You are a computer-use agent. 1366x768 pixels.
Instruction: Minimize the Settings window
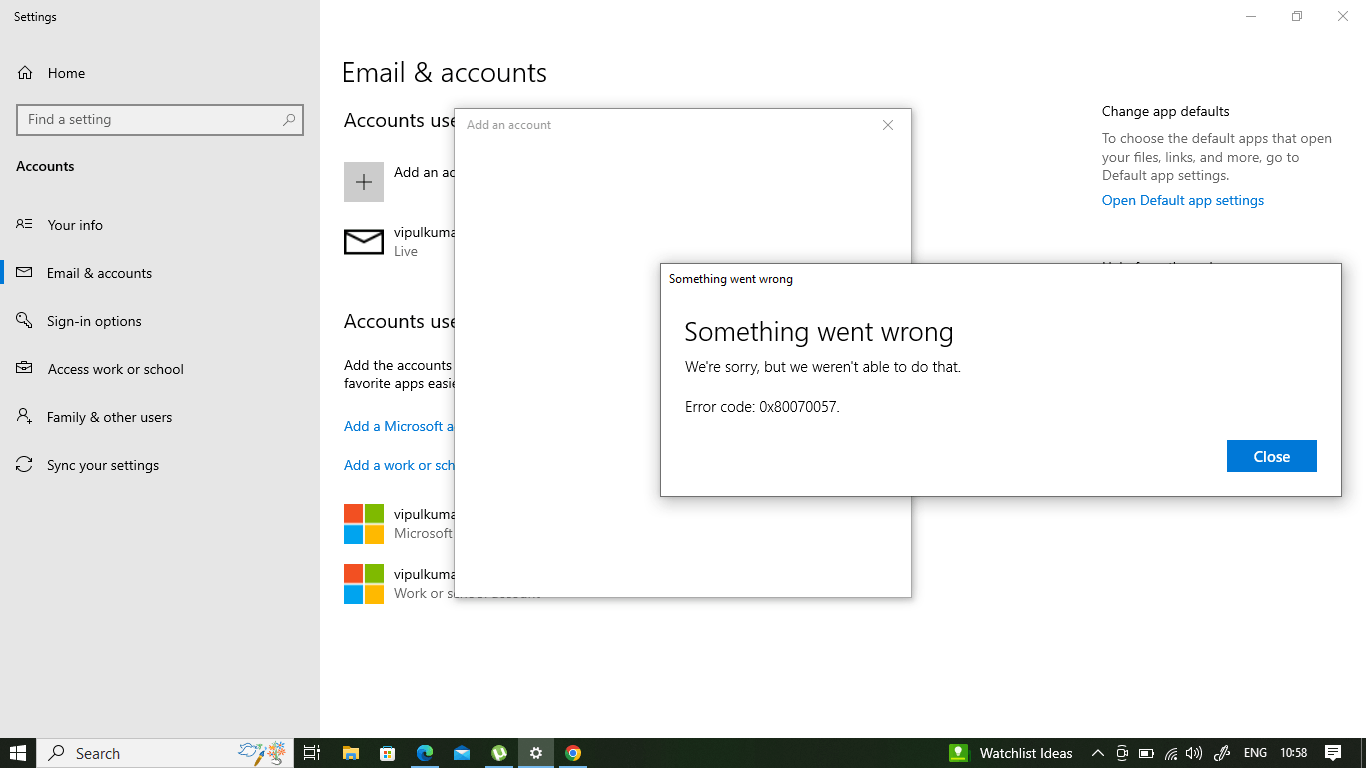[x=1251, y=16]
